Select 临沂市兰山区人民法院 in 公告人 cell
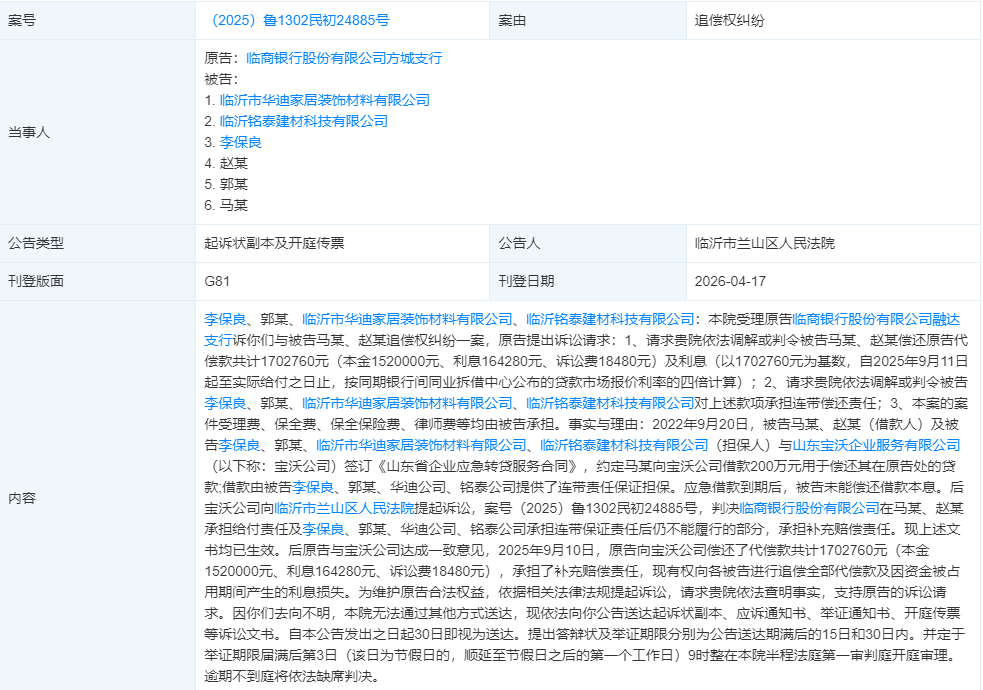Screen dimensions: 983x690 (764, 243)
